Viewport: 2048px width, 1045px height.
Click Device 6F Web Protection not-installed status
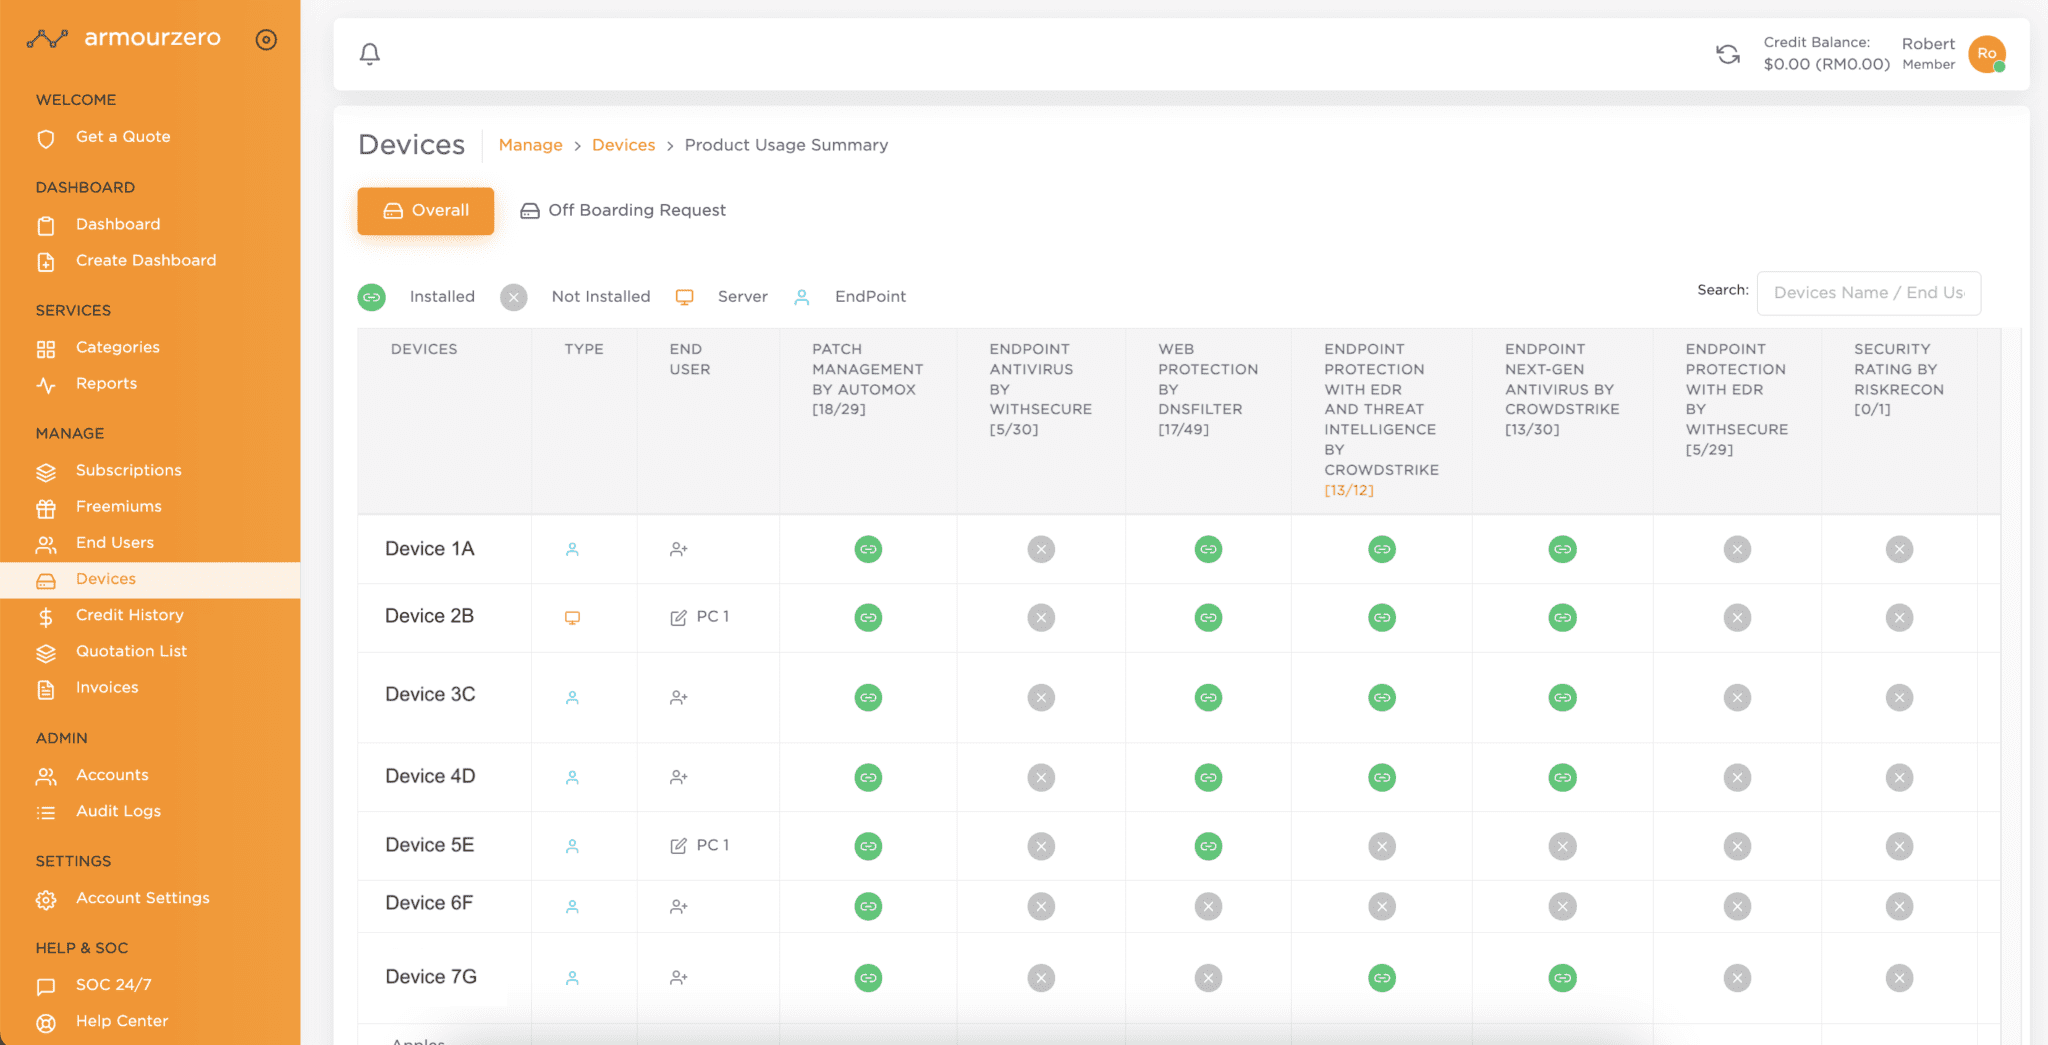click(x=1208, y=907)
